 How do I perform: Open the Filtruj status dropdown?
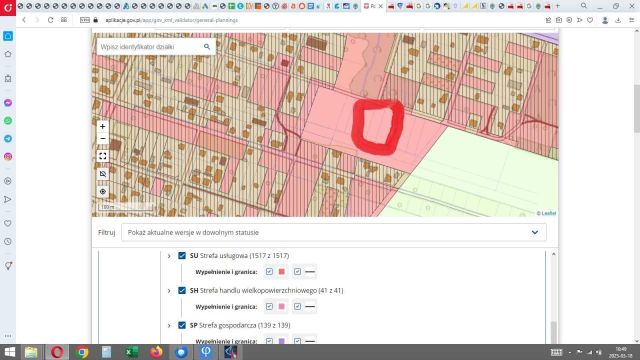[333, 232]
